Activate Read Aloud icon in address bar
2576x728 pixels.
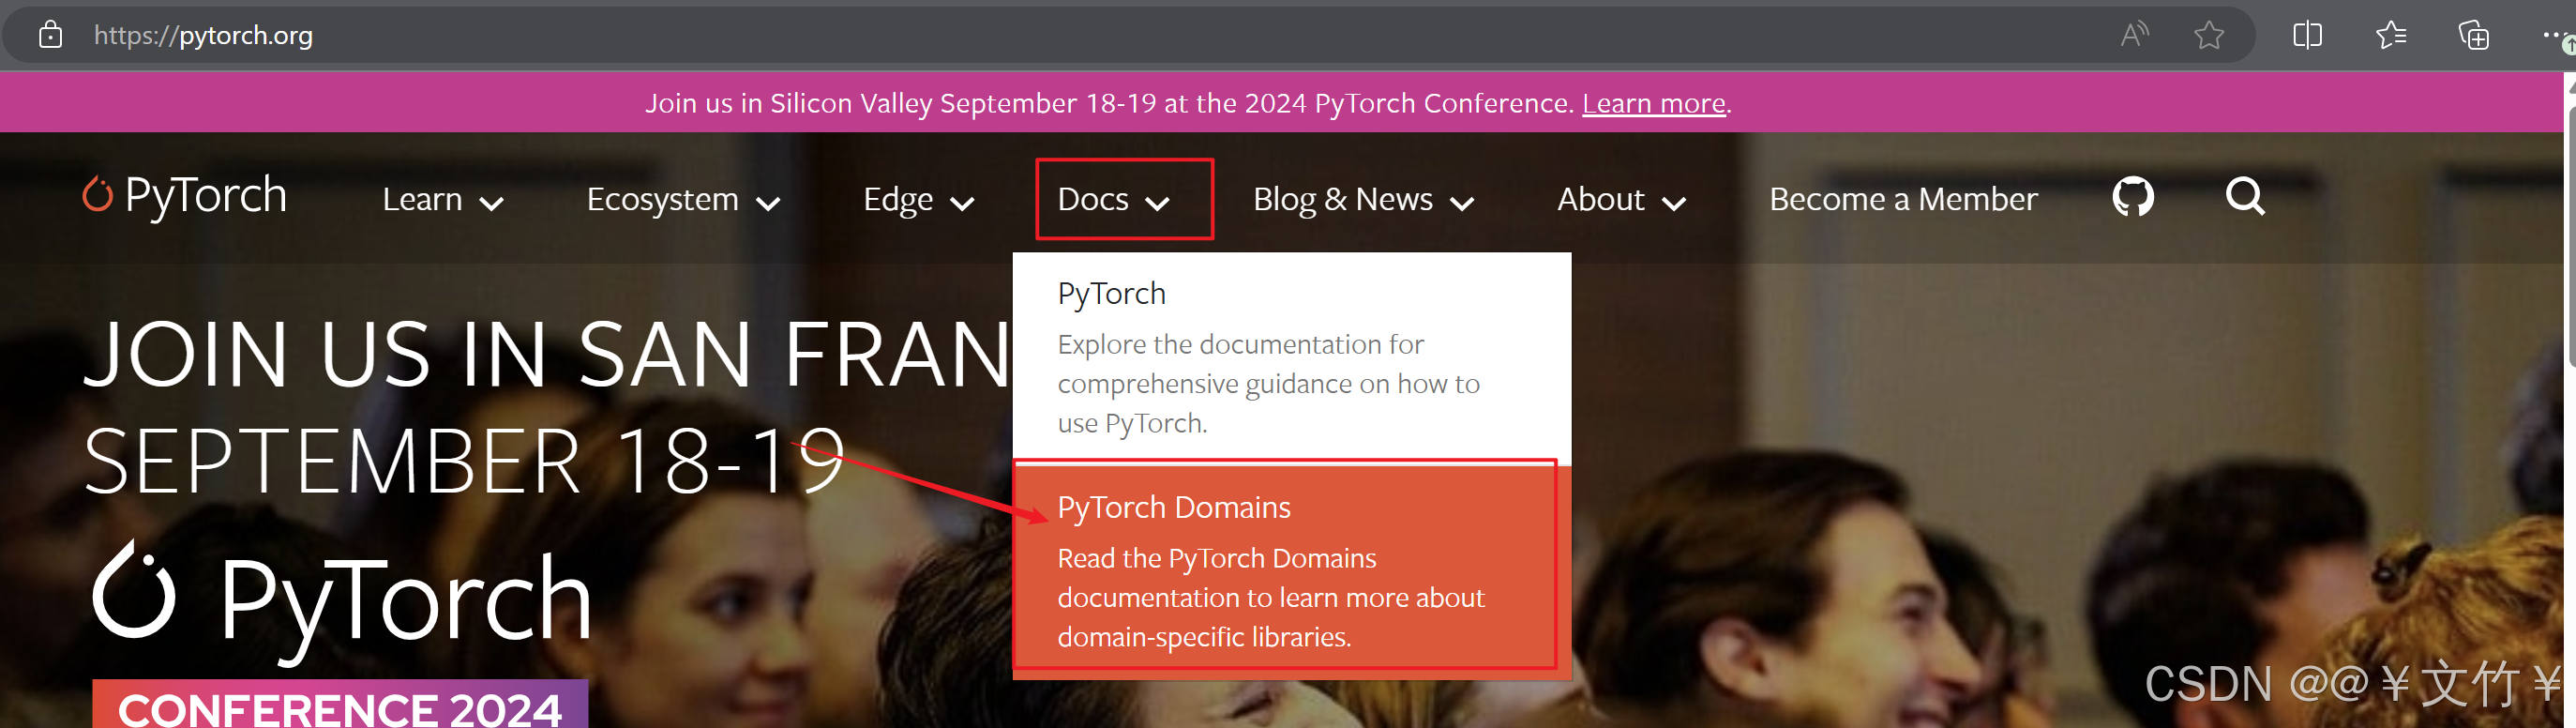[x=2134, y=35]
